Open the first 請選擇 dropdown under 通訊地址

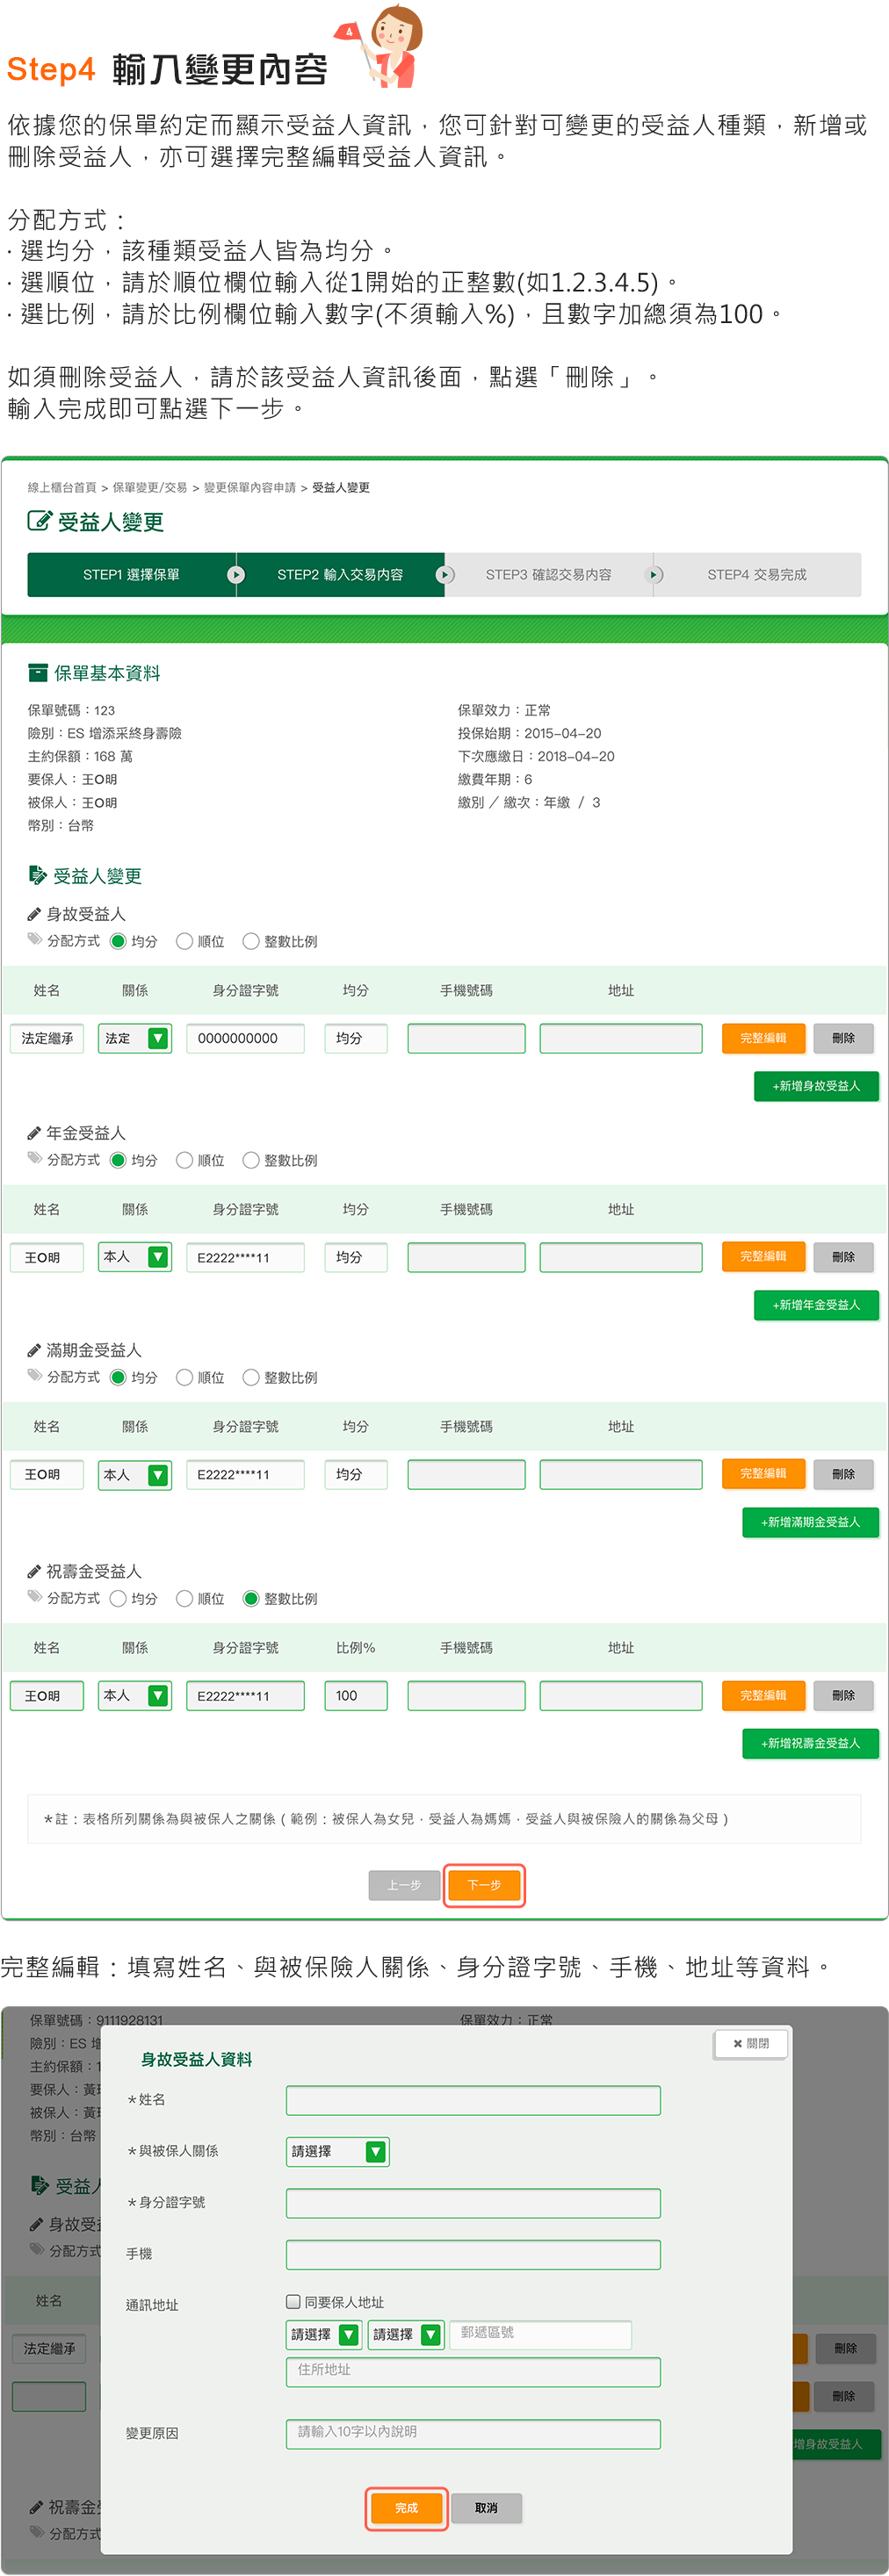[x=324, y=2334]
